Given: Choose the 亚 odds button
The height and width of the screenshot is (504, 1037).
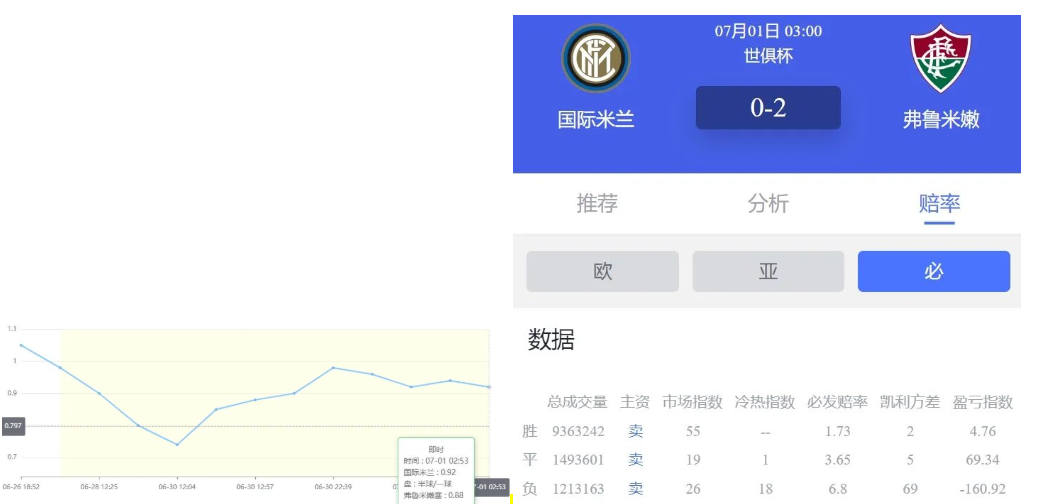Looking at the screenshot, I should [x=768, y=271].
